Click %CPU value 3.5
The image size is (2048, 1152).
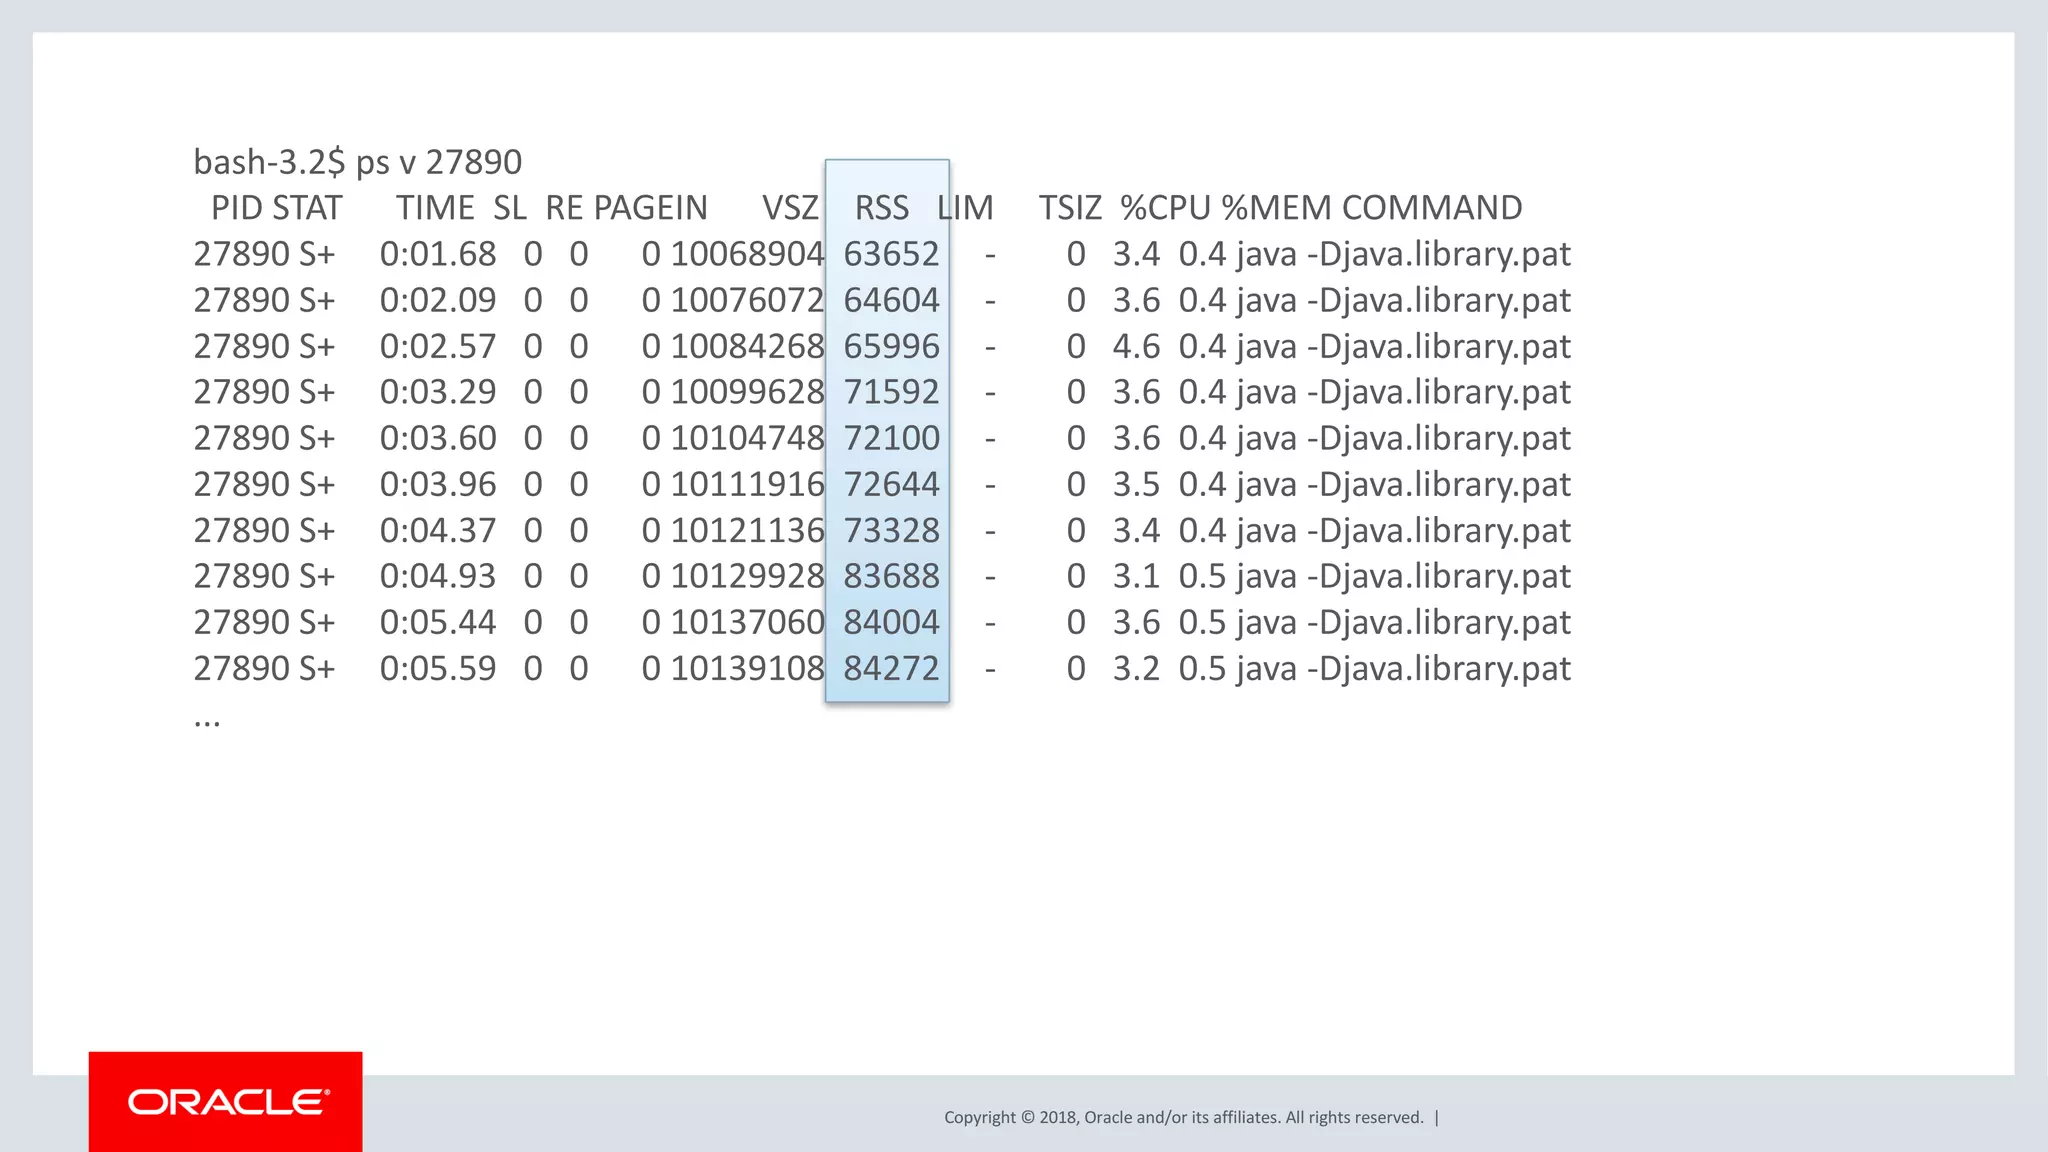tap(1136, 484)
